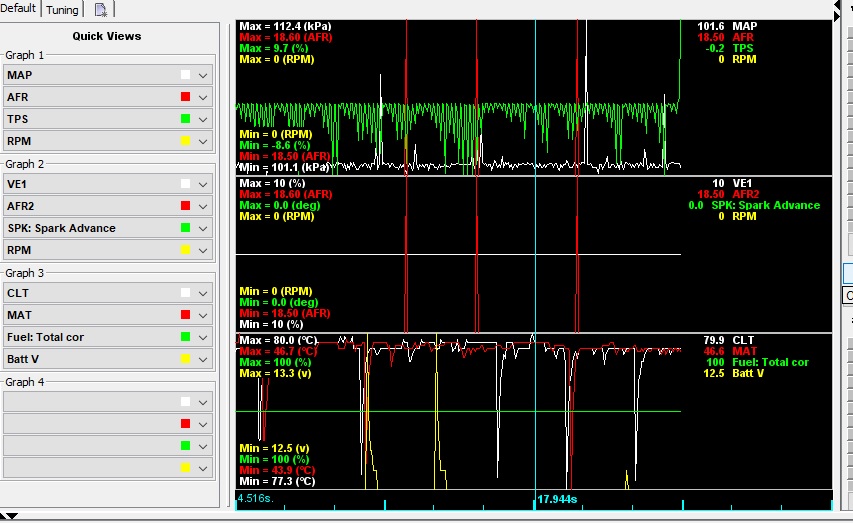Screen dimensions: 853x523
Task: Click the 17.944s cursor time marker
Action: (x=557, y=498)
